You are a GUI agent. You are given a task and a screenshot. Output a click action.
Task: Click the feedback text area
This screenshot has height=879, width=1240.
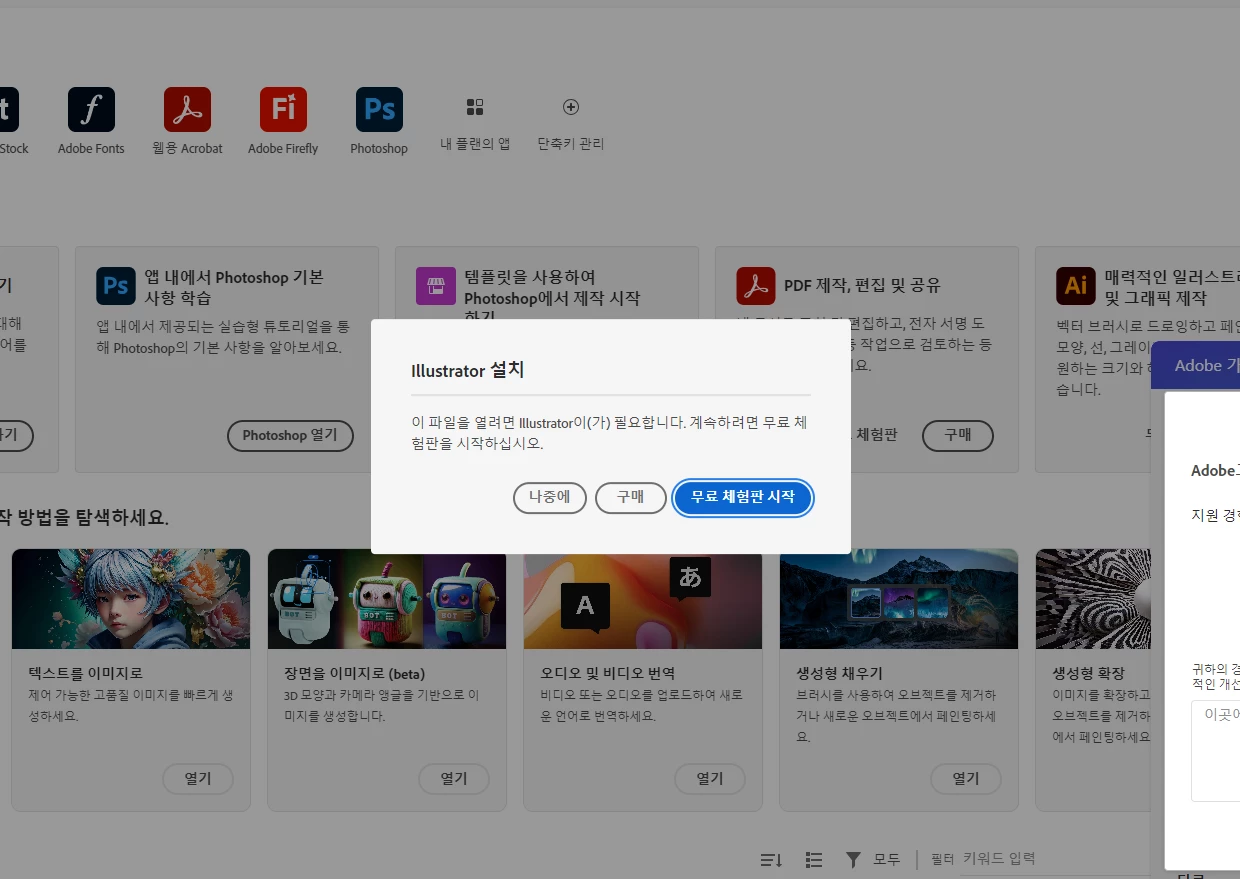click(x=1215, y=751)
